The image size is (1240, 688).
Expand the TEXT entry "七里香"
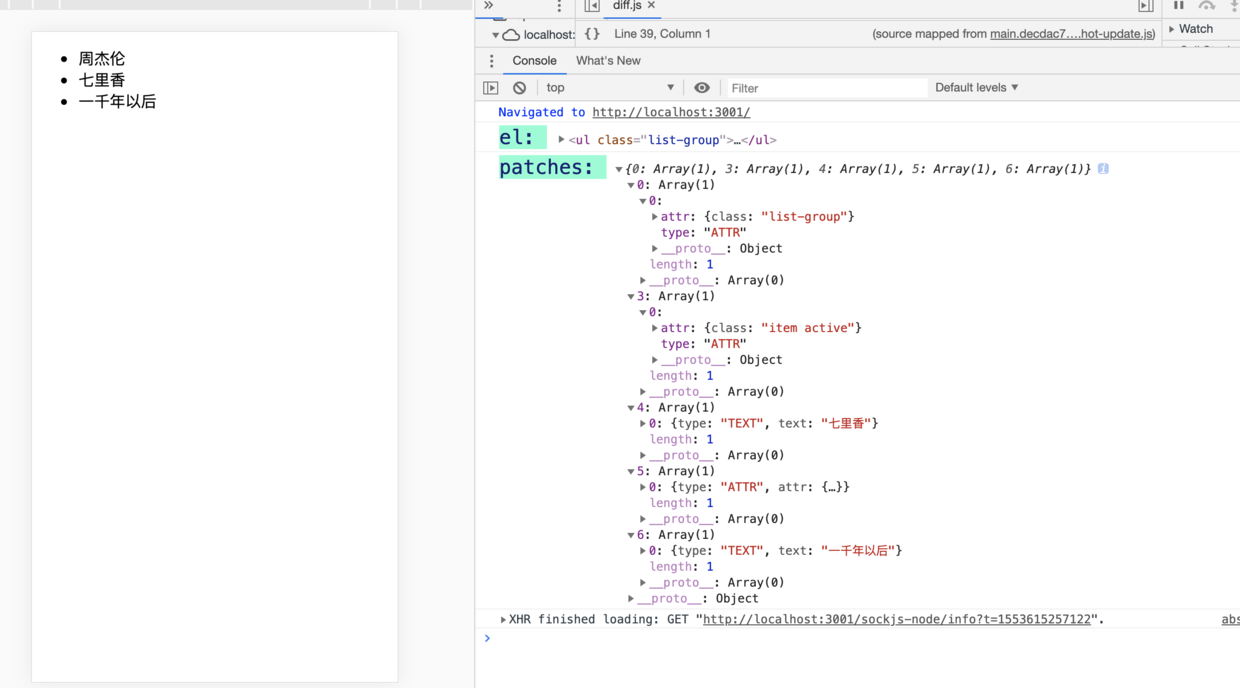coord(643,424)
